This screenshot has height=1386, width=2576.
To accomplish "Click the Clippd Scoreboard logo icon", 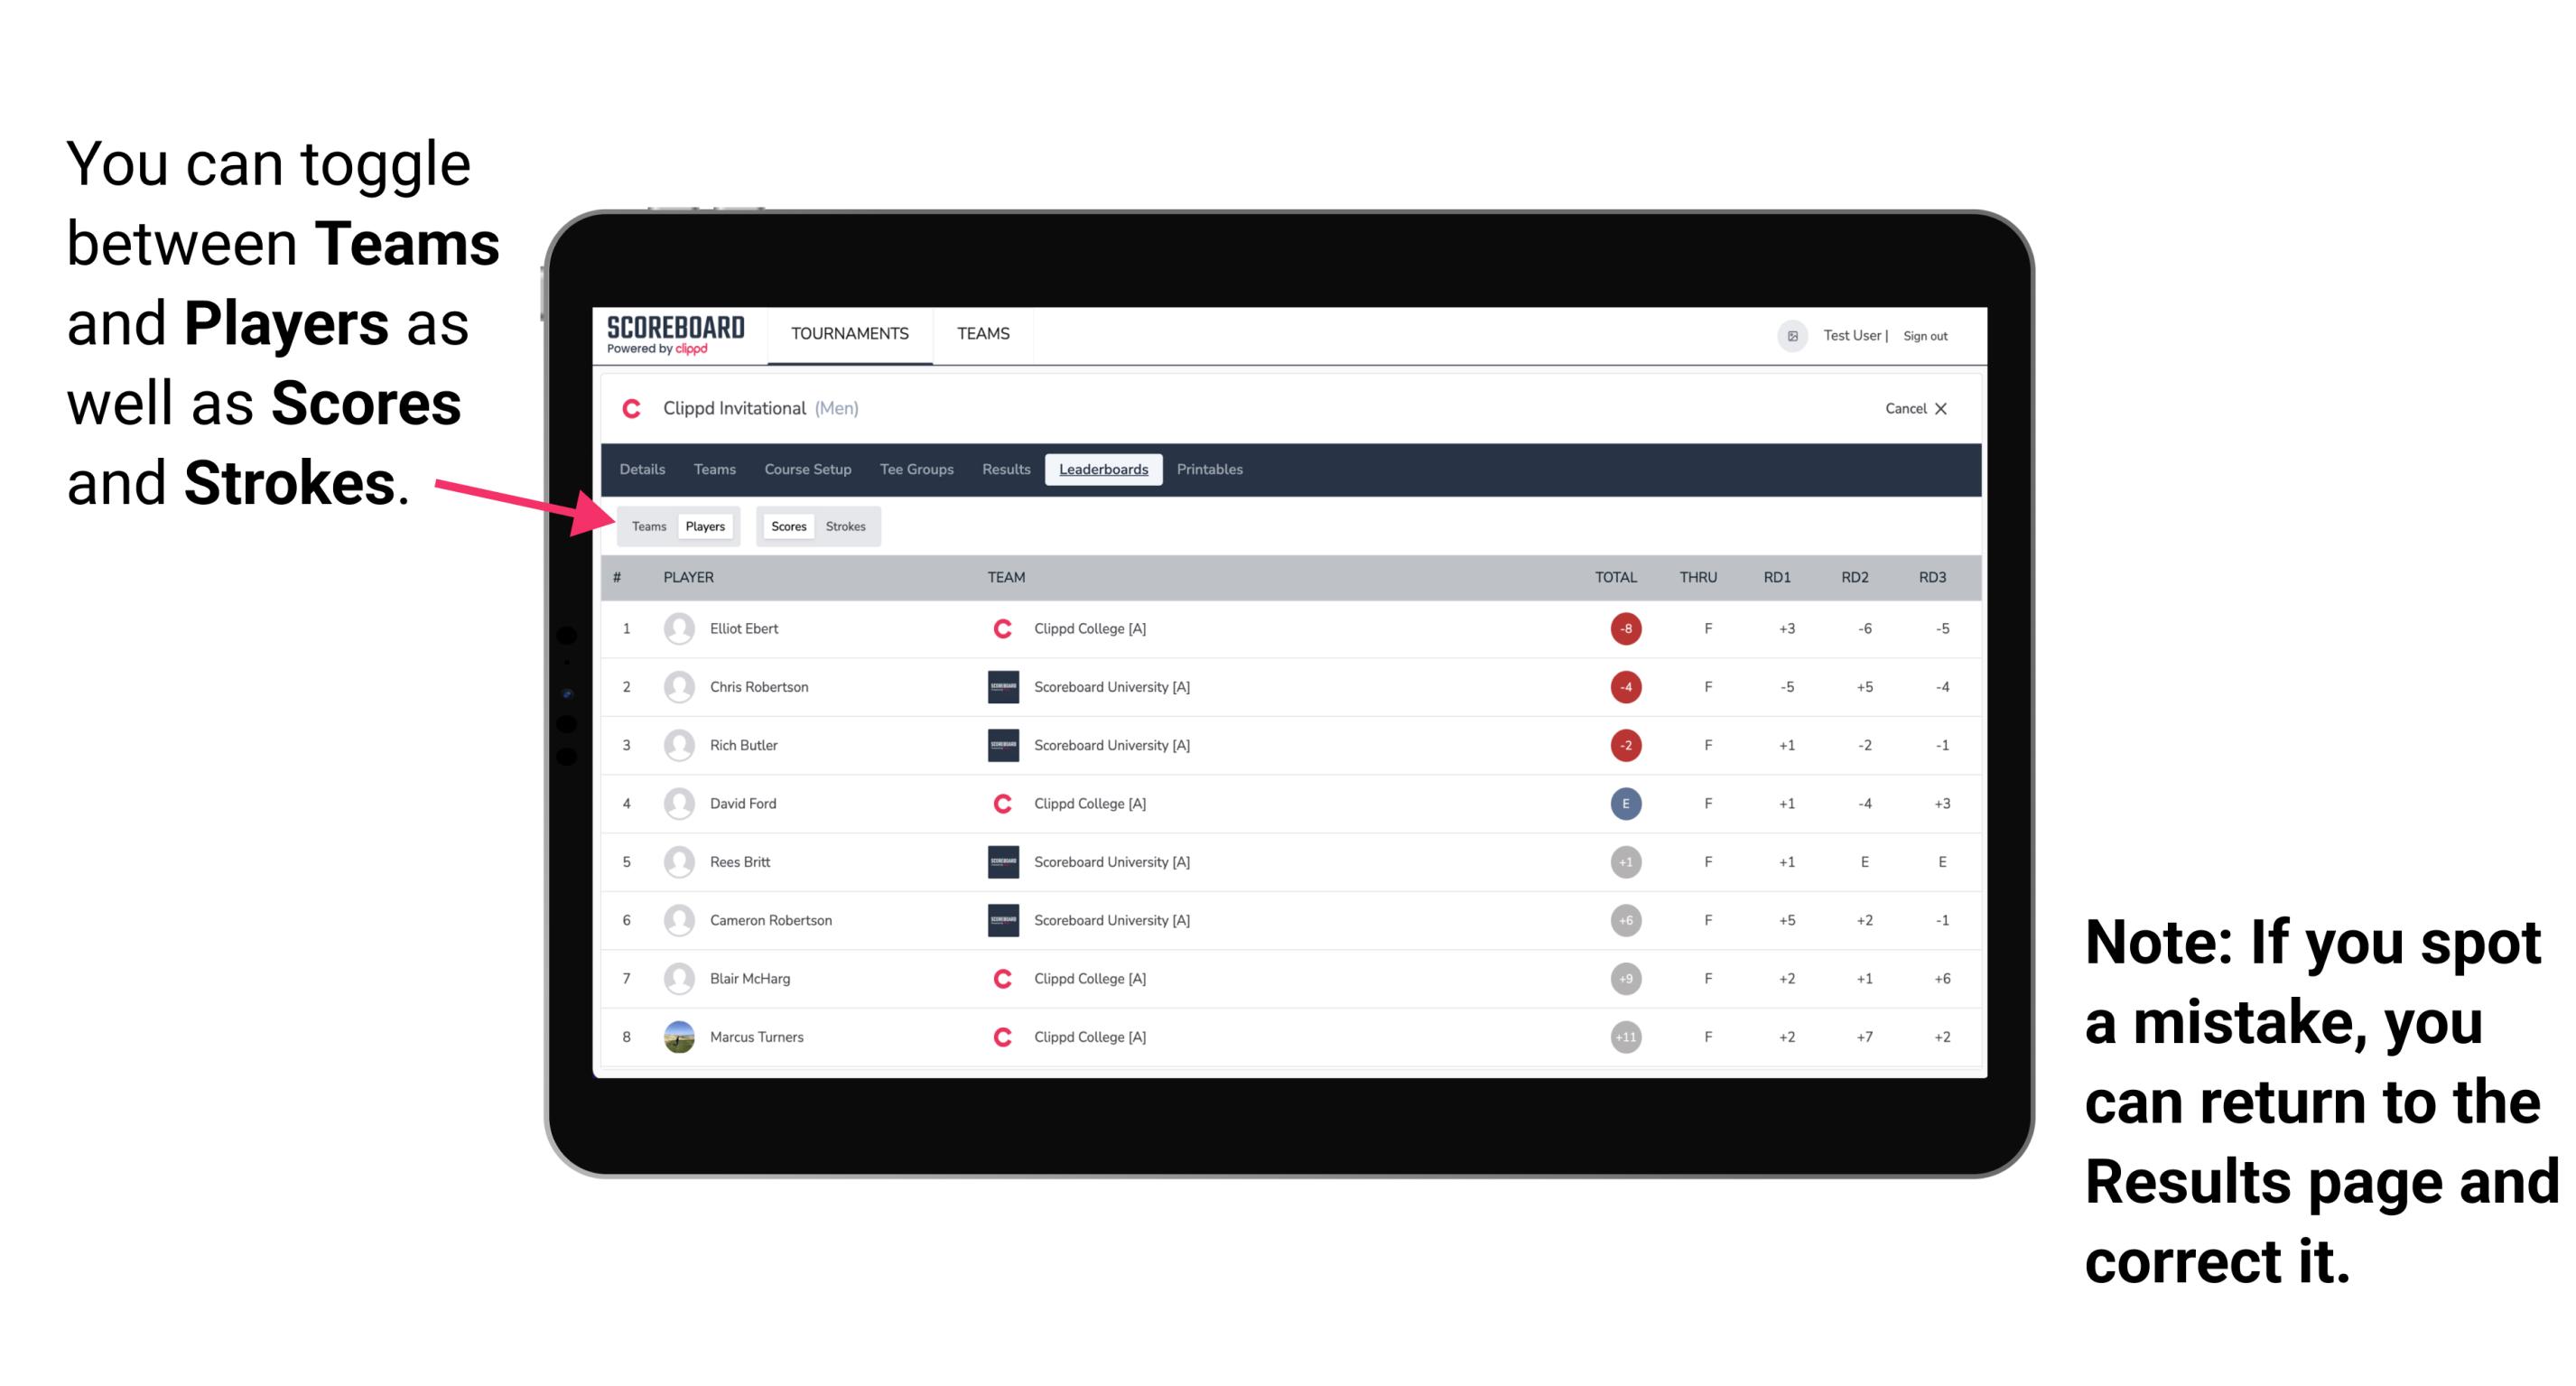I will [669, 336].
